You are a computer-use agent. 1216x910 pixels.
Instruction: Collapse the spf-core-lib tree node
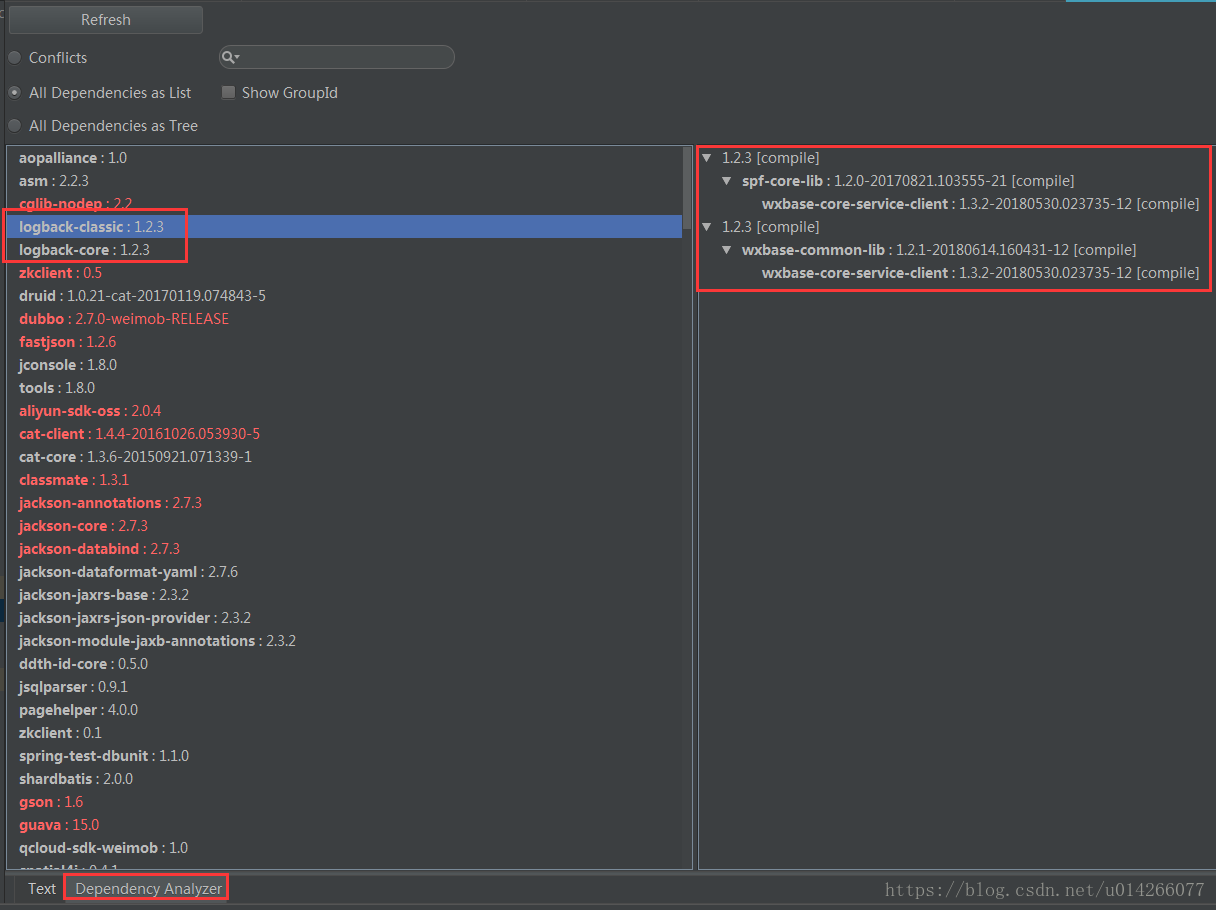(x=728, y=181)
